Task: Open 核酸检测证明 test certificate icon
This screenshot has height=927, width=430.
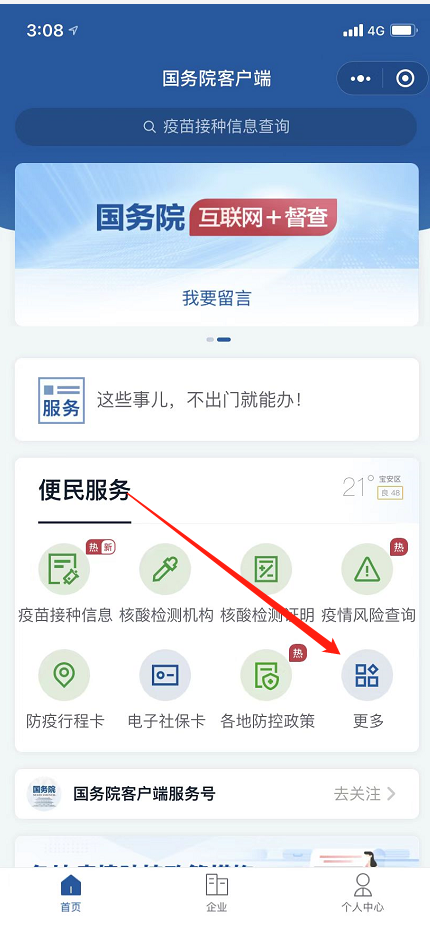Action: point(266,569)
